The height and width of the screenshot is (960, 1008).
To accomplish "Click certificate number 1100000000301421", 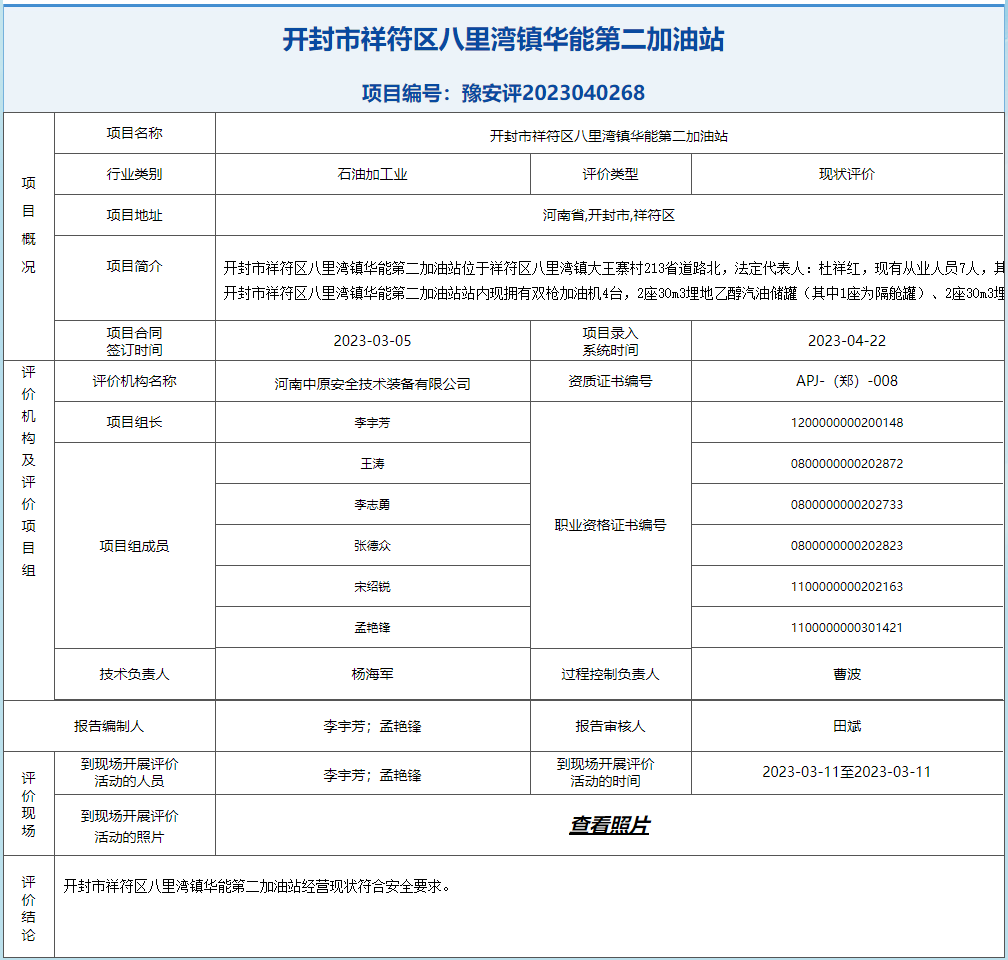I will [846, 628].
